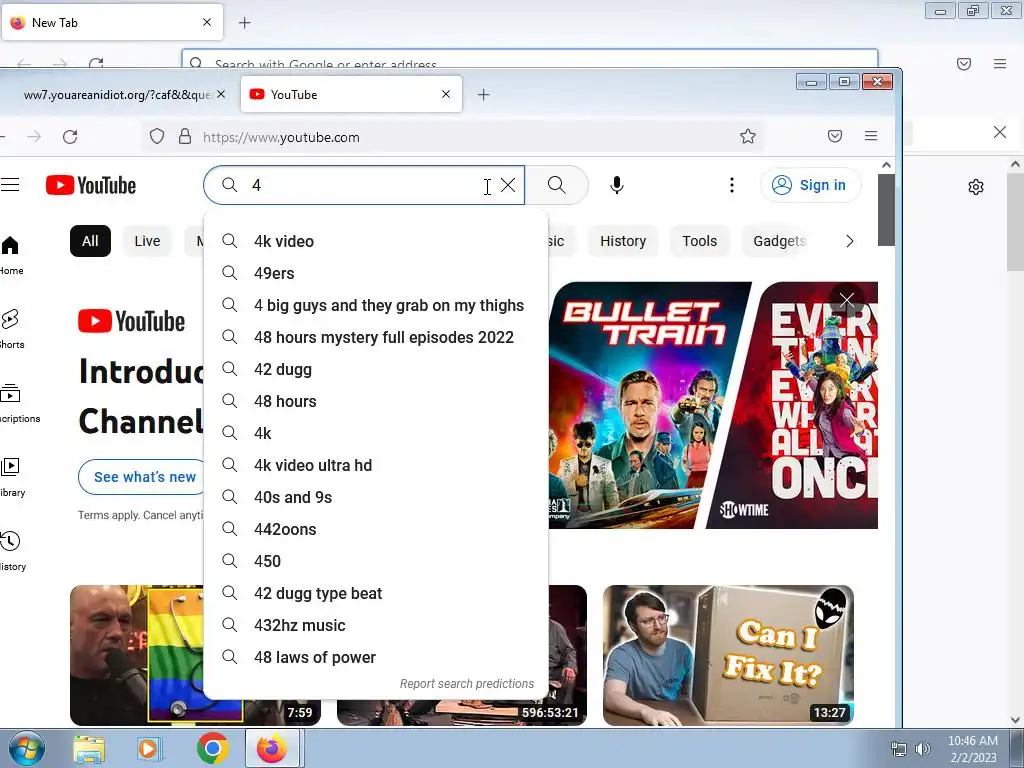
Task: Start voice search with the microphone icon
Action: click(616, 185)
